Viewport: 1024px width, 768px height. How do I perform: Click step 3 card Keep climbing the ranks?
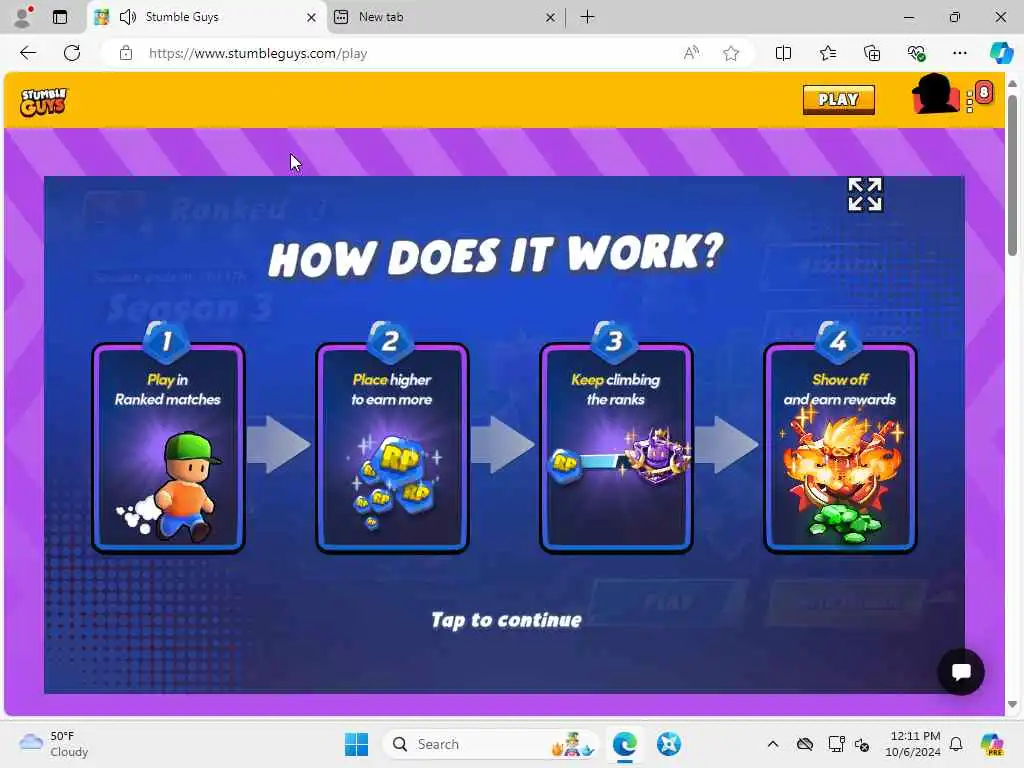click(616, 448)
